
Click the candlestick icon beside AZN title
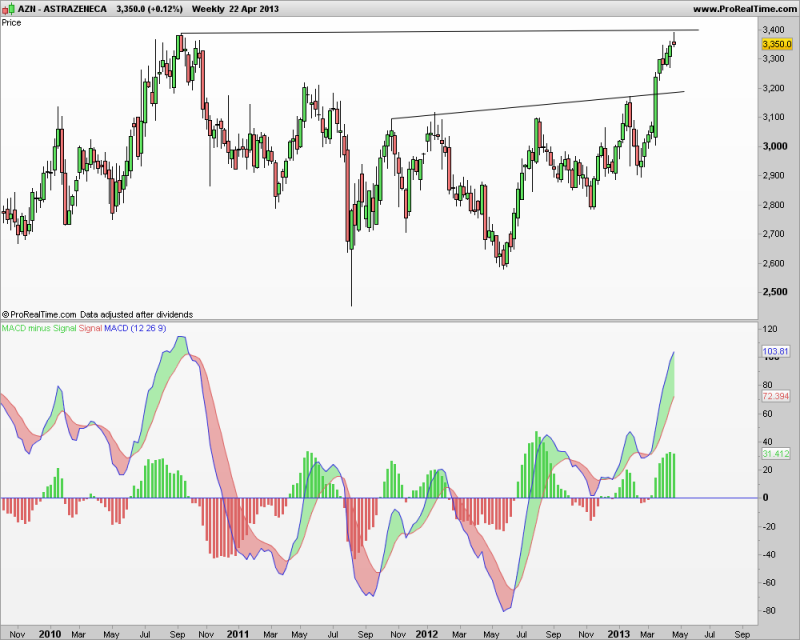pos(8,8)
